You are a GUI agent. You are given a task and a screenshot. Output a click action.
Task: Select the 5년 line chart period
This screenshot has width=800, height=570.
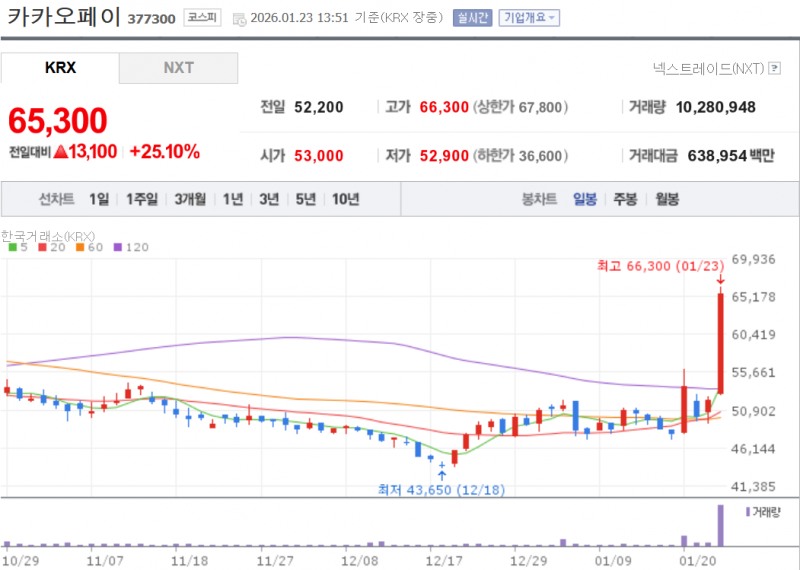306,199
